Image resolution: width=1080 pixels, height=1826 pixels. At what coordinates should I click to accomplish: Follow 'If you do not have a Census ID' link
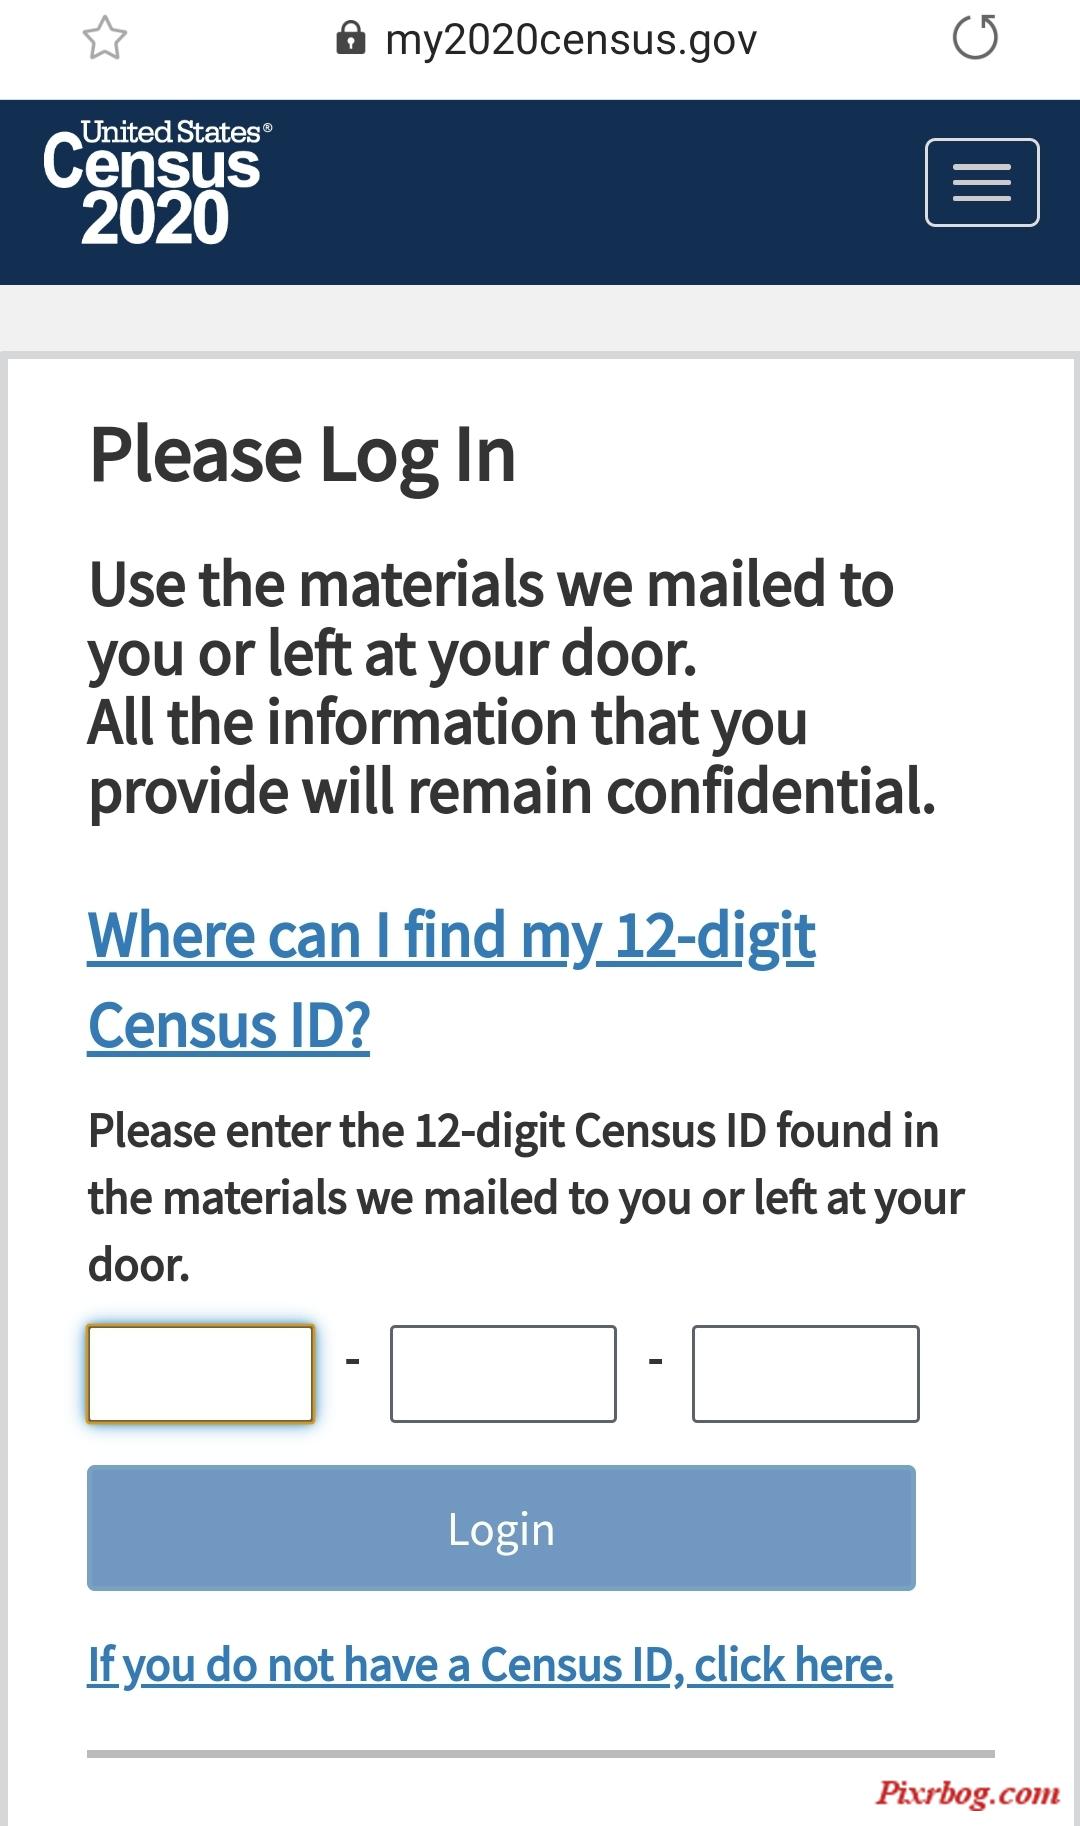click(x=490, y=1665)
